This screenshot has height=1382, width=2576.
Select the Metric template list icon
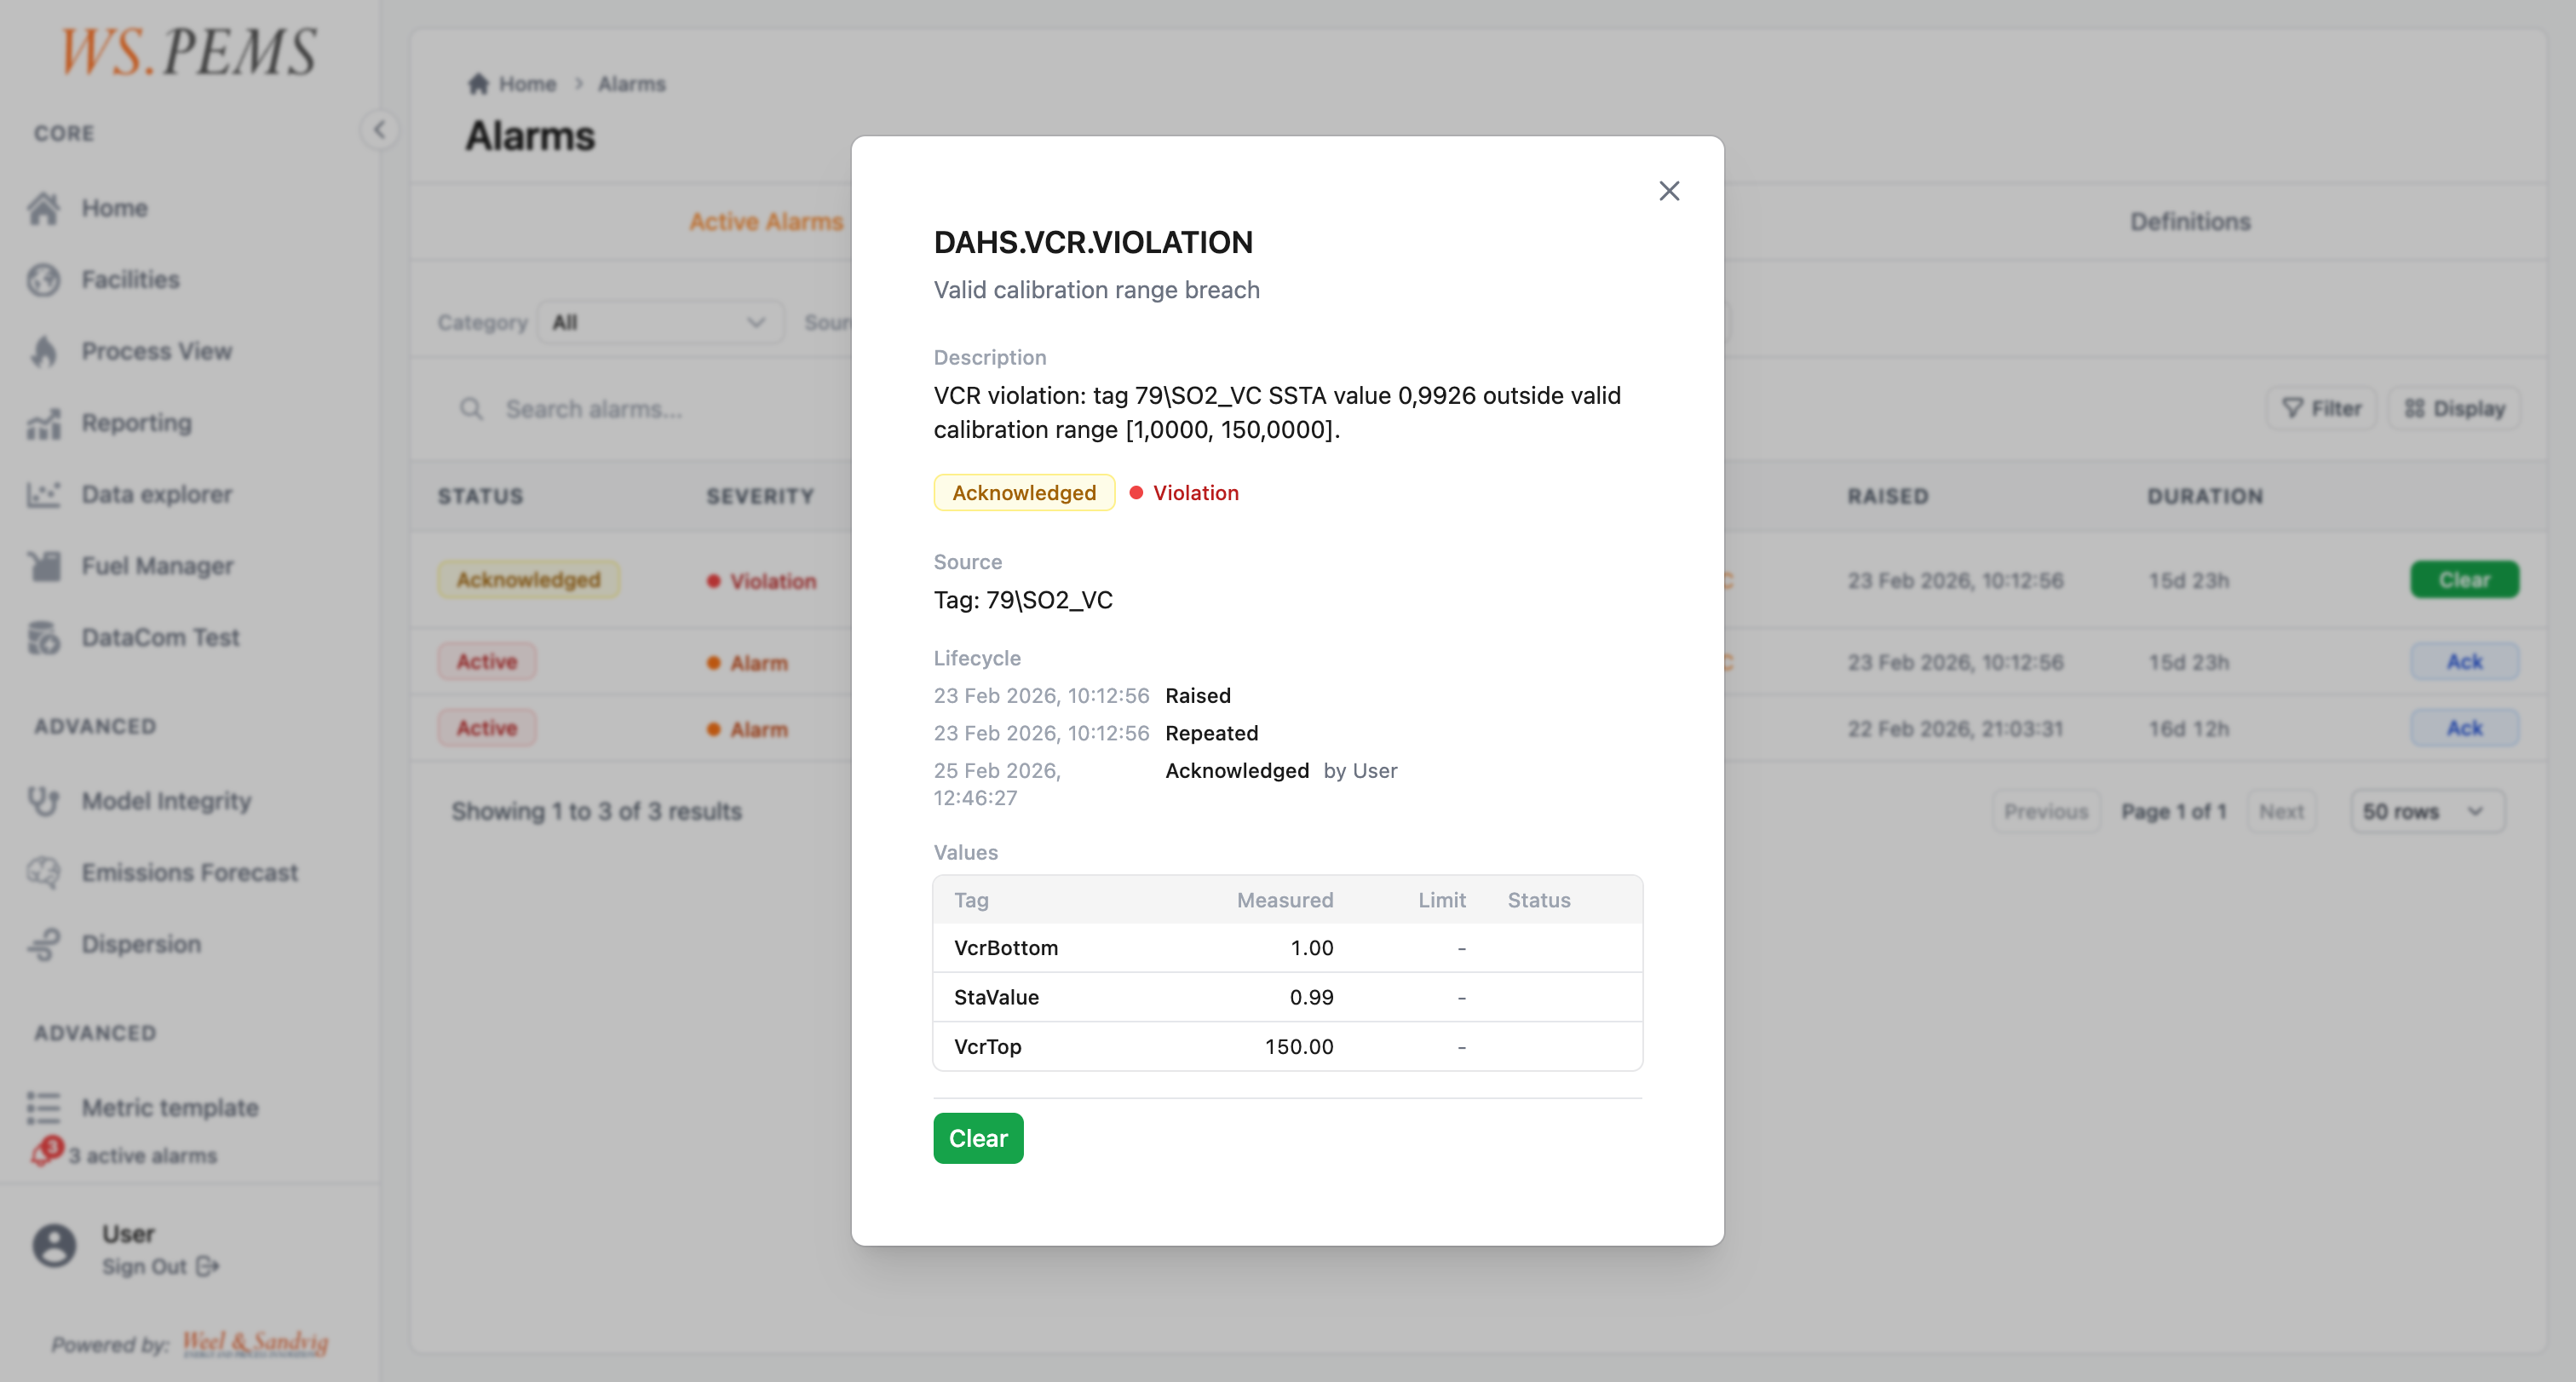(43, 1108)
